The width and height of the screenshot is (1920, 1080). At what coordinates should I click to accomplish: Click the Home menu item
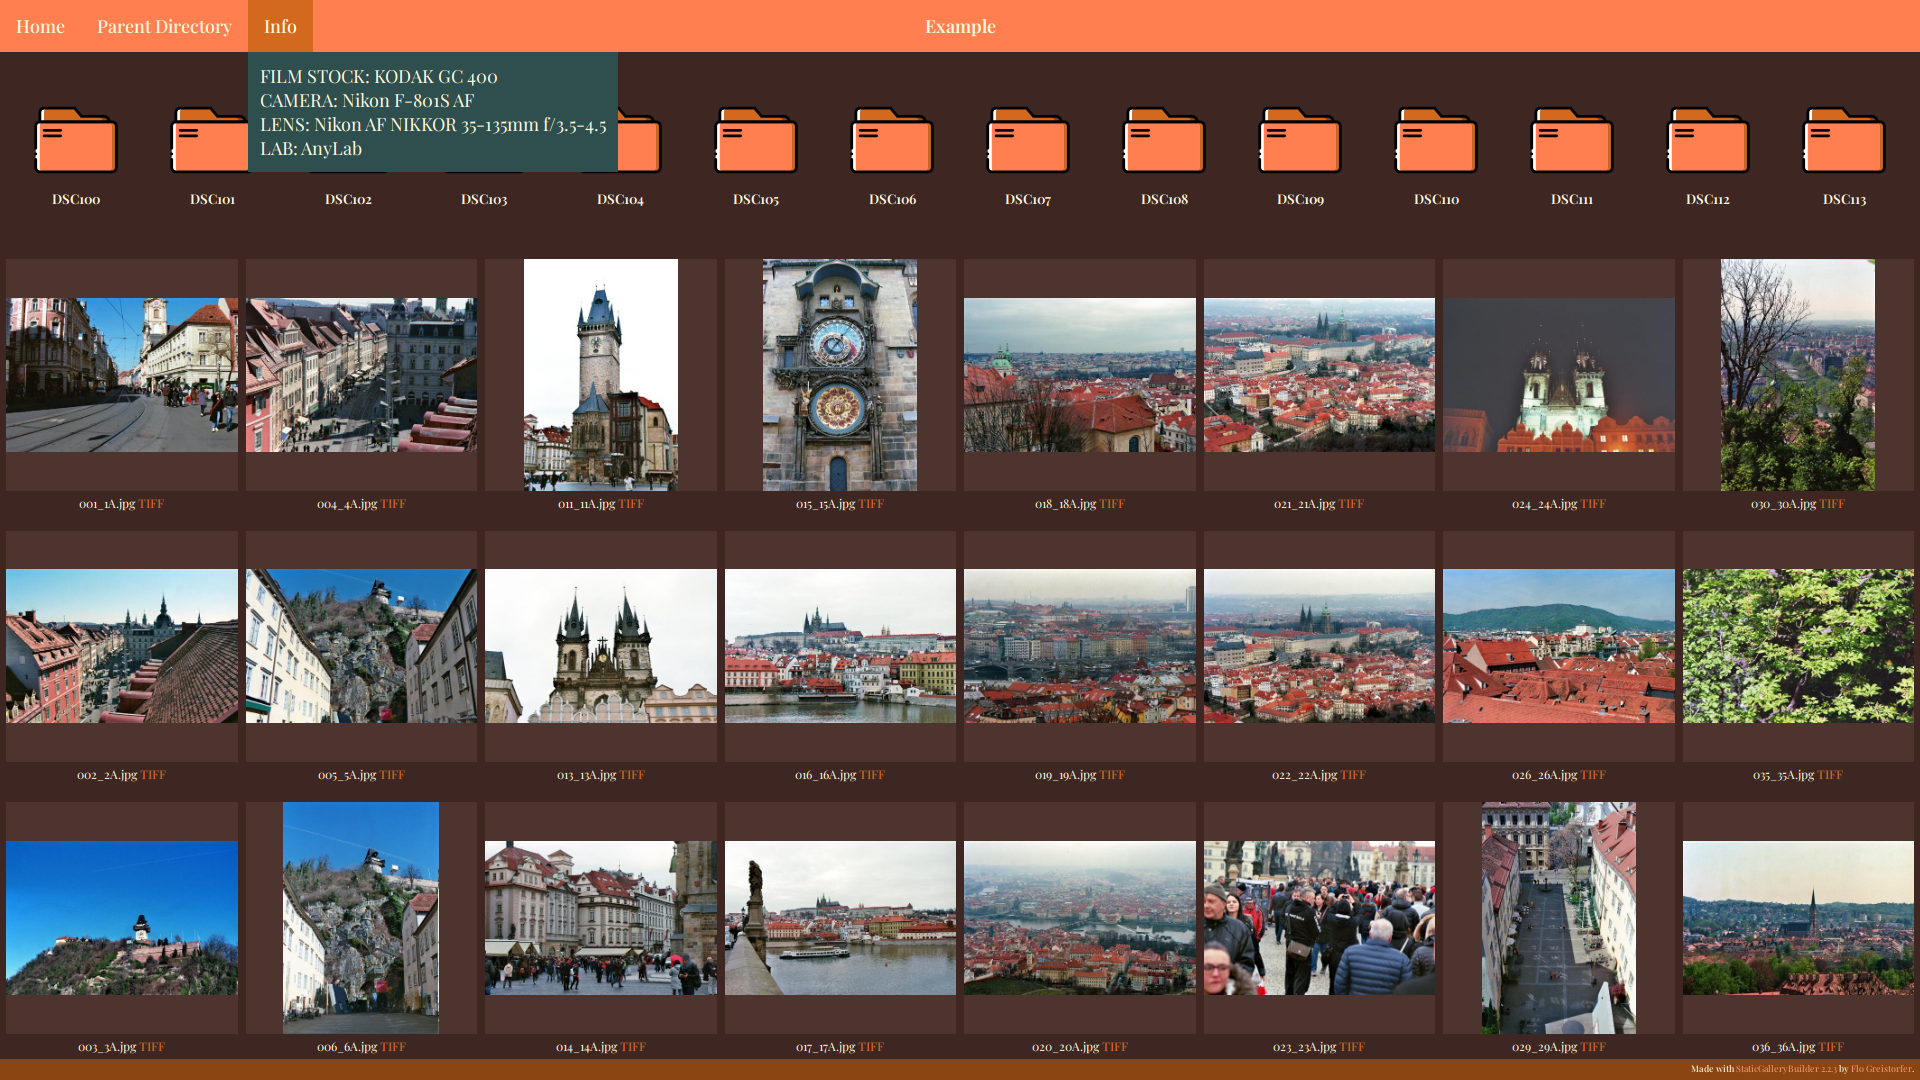[40, 26]
